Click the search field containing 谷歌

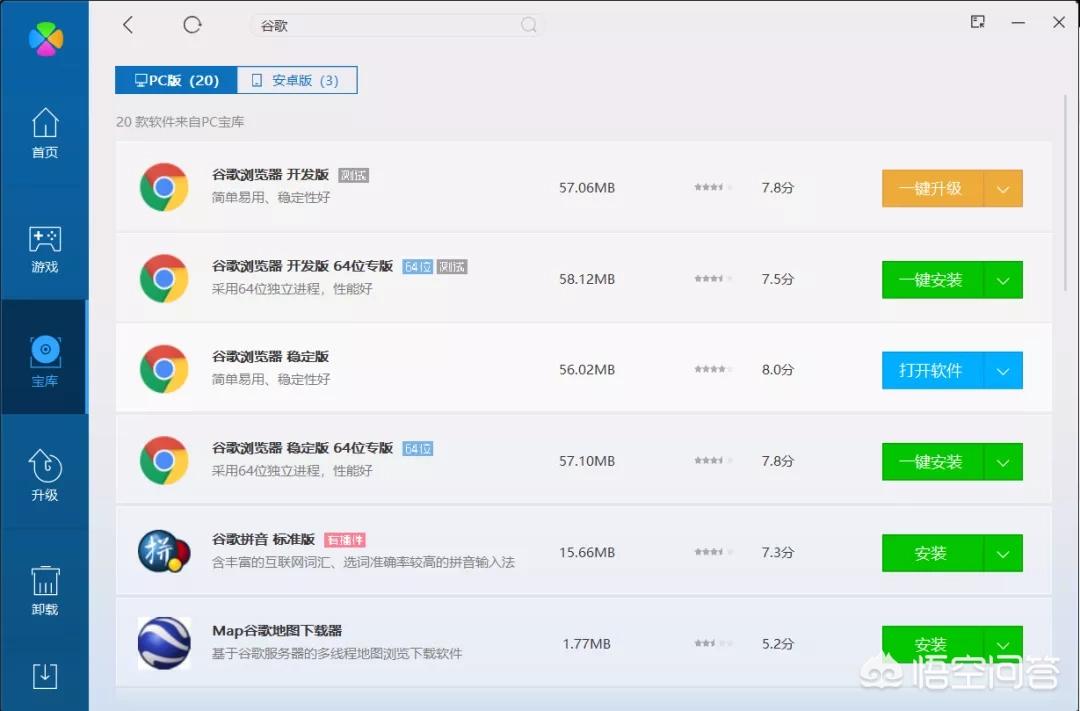390,26
